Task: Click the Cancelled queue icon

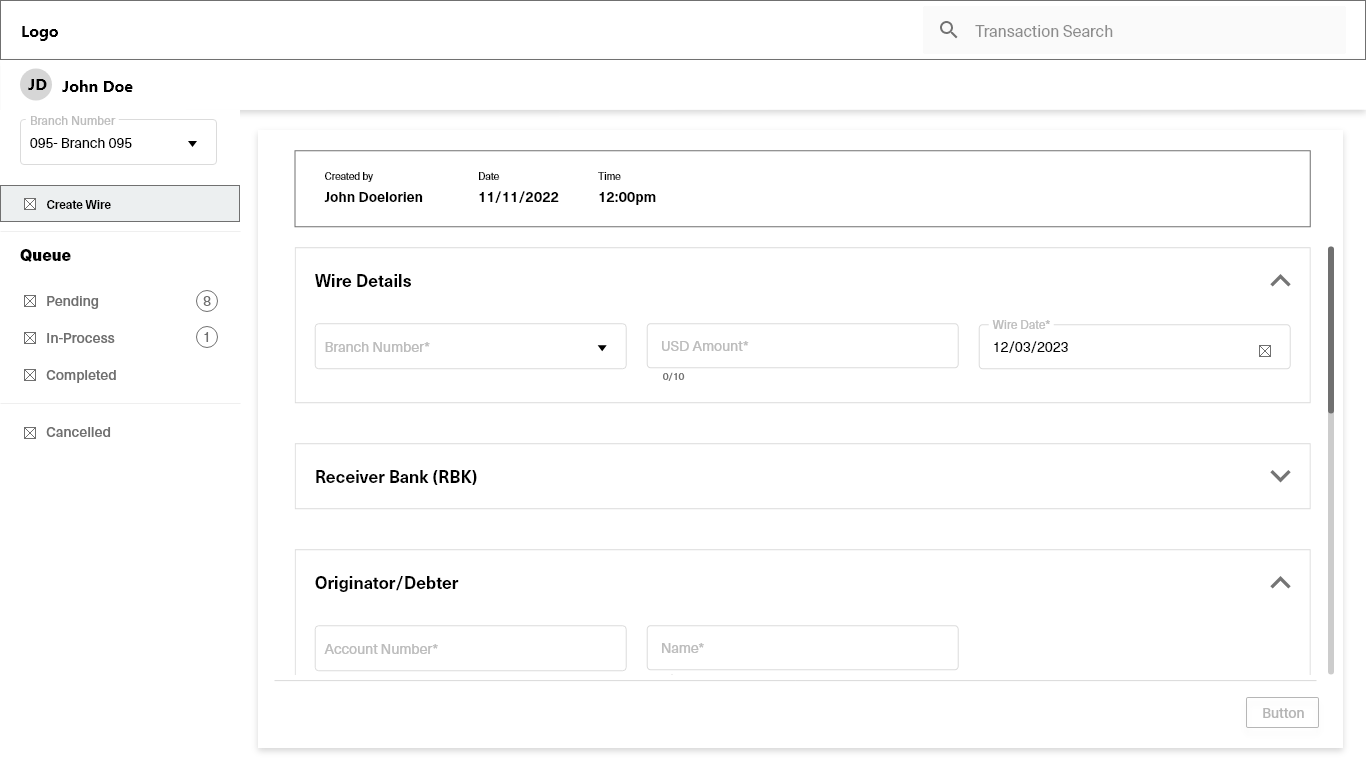Action: [30, 432]
